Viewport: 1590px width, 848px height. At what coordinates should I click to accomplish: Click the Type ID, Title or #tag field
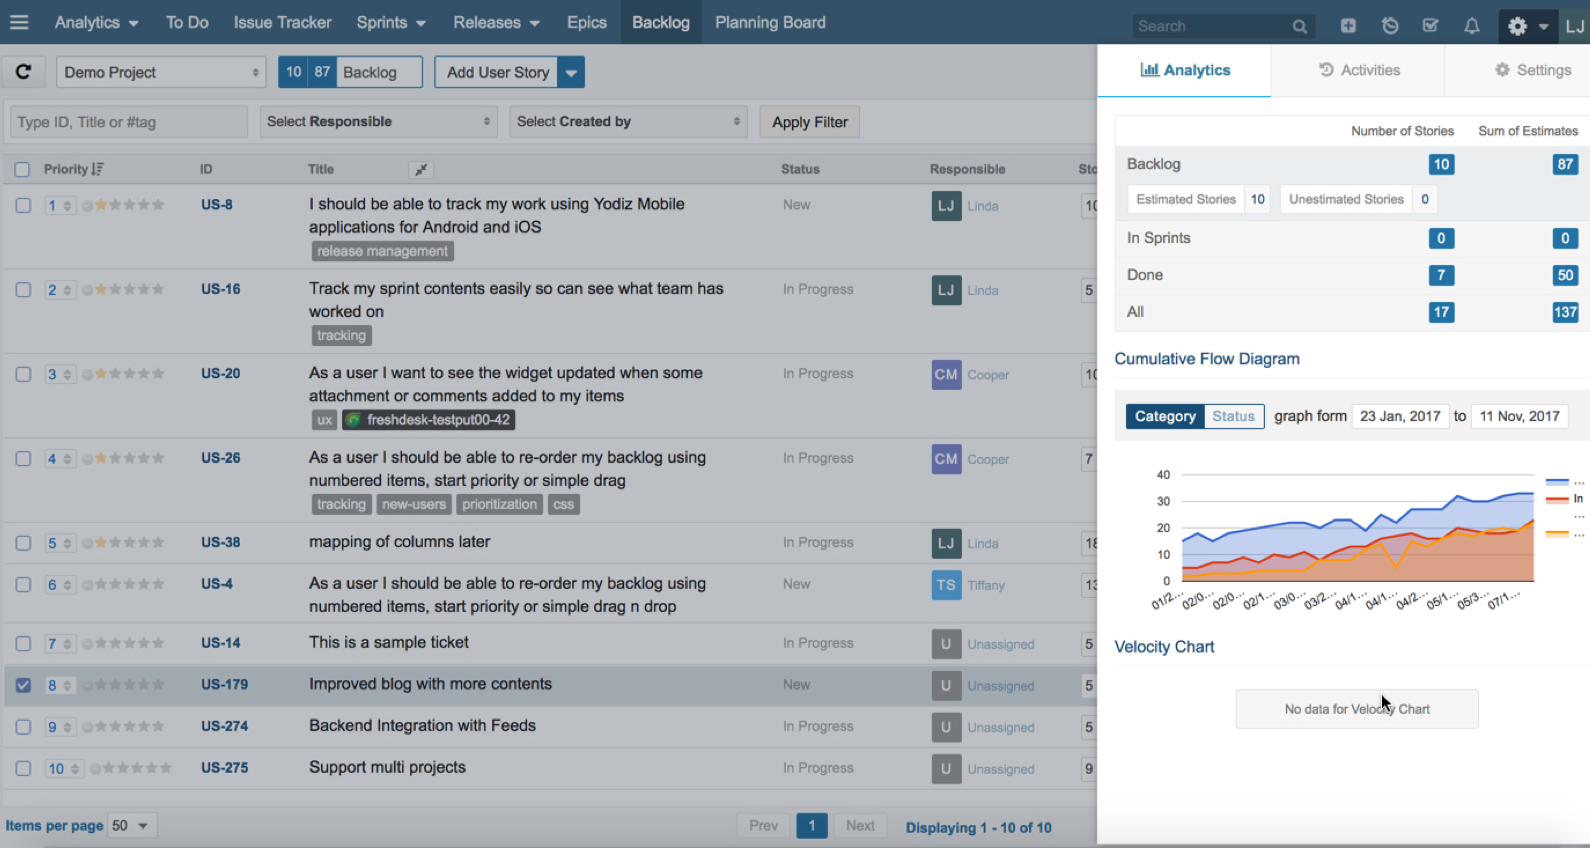(127, 122)
